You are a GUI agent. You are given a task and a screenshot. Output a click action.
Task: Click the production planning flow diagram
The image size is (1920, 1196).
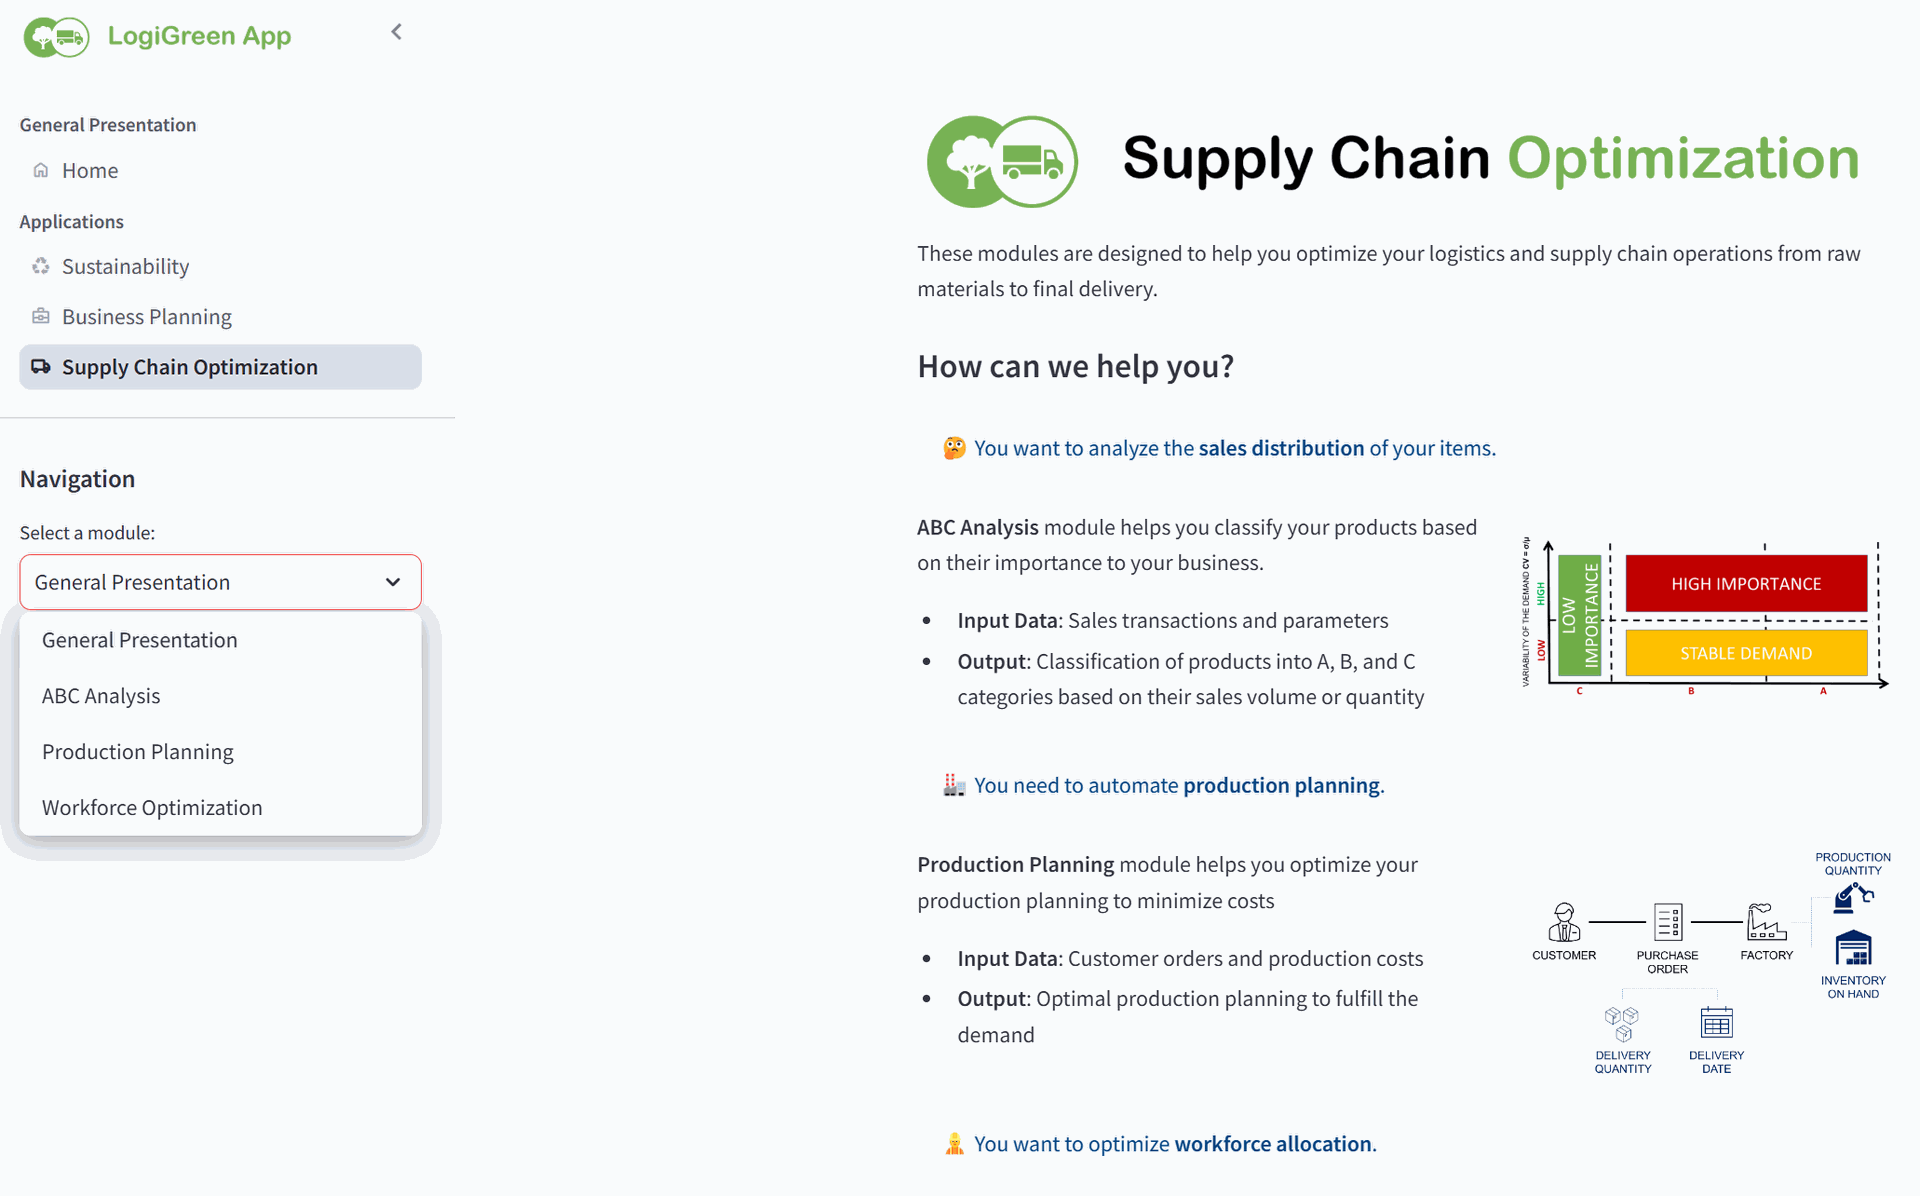(x=1711, y=962)
